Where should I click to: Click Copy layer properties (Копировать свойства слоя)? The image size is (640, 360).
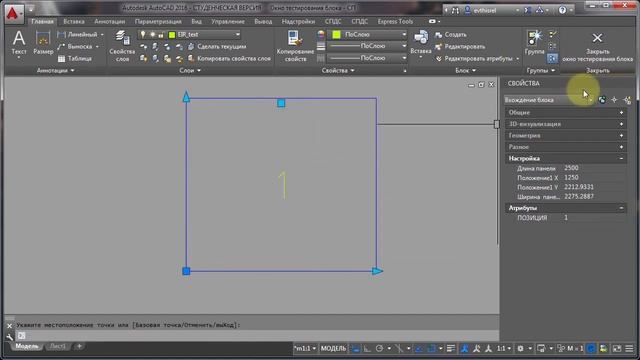(x=229, y=58)
